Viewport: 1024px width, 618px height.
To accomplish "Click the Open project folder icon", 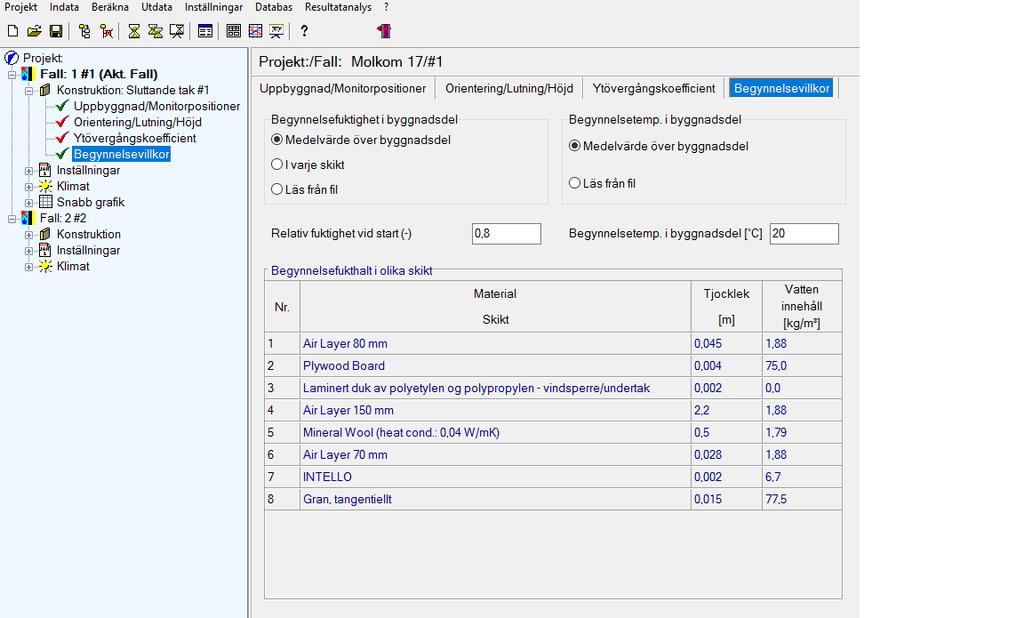I will (34, 31).
